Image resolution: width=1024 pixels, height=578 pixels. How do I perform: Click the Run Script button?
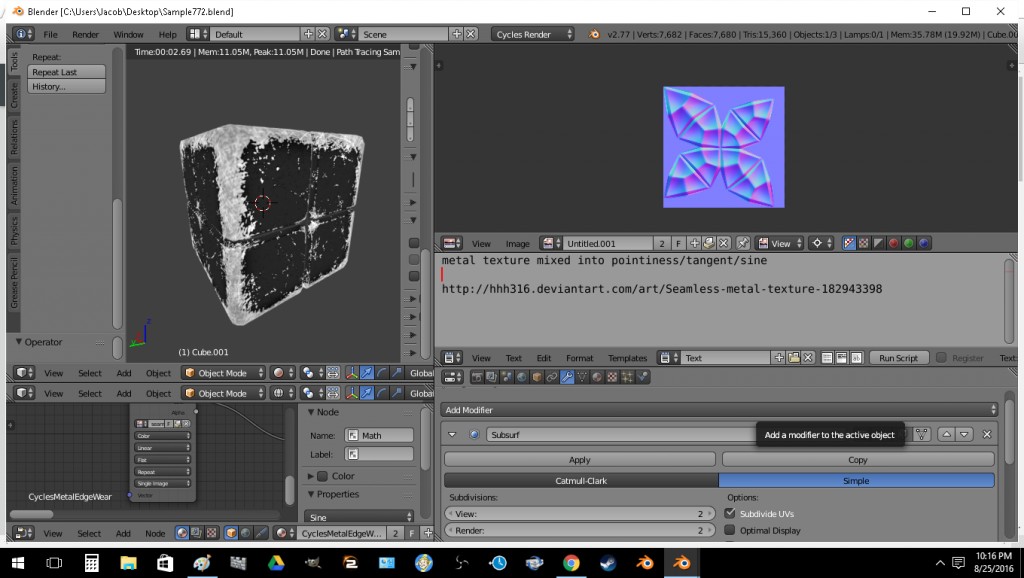pos(898,358)
